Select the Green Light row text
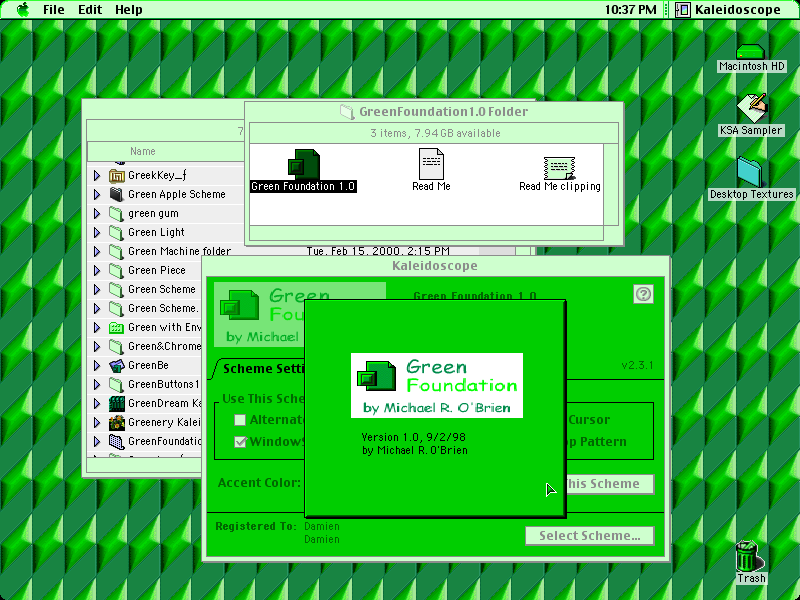800x600 pixels. click(156, 233)
